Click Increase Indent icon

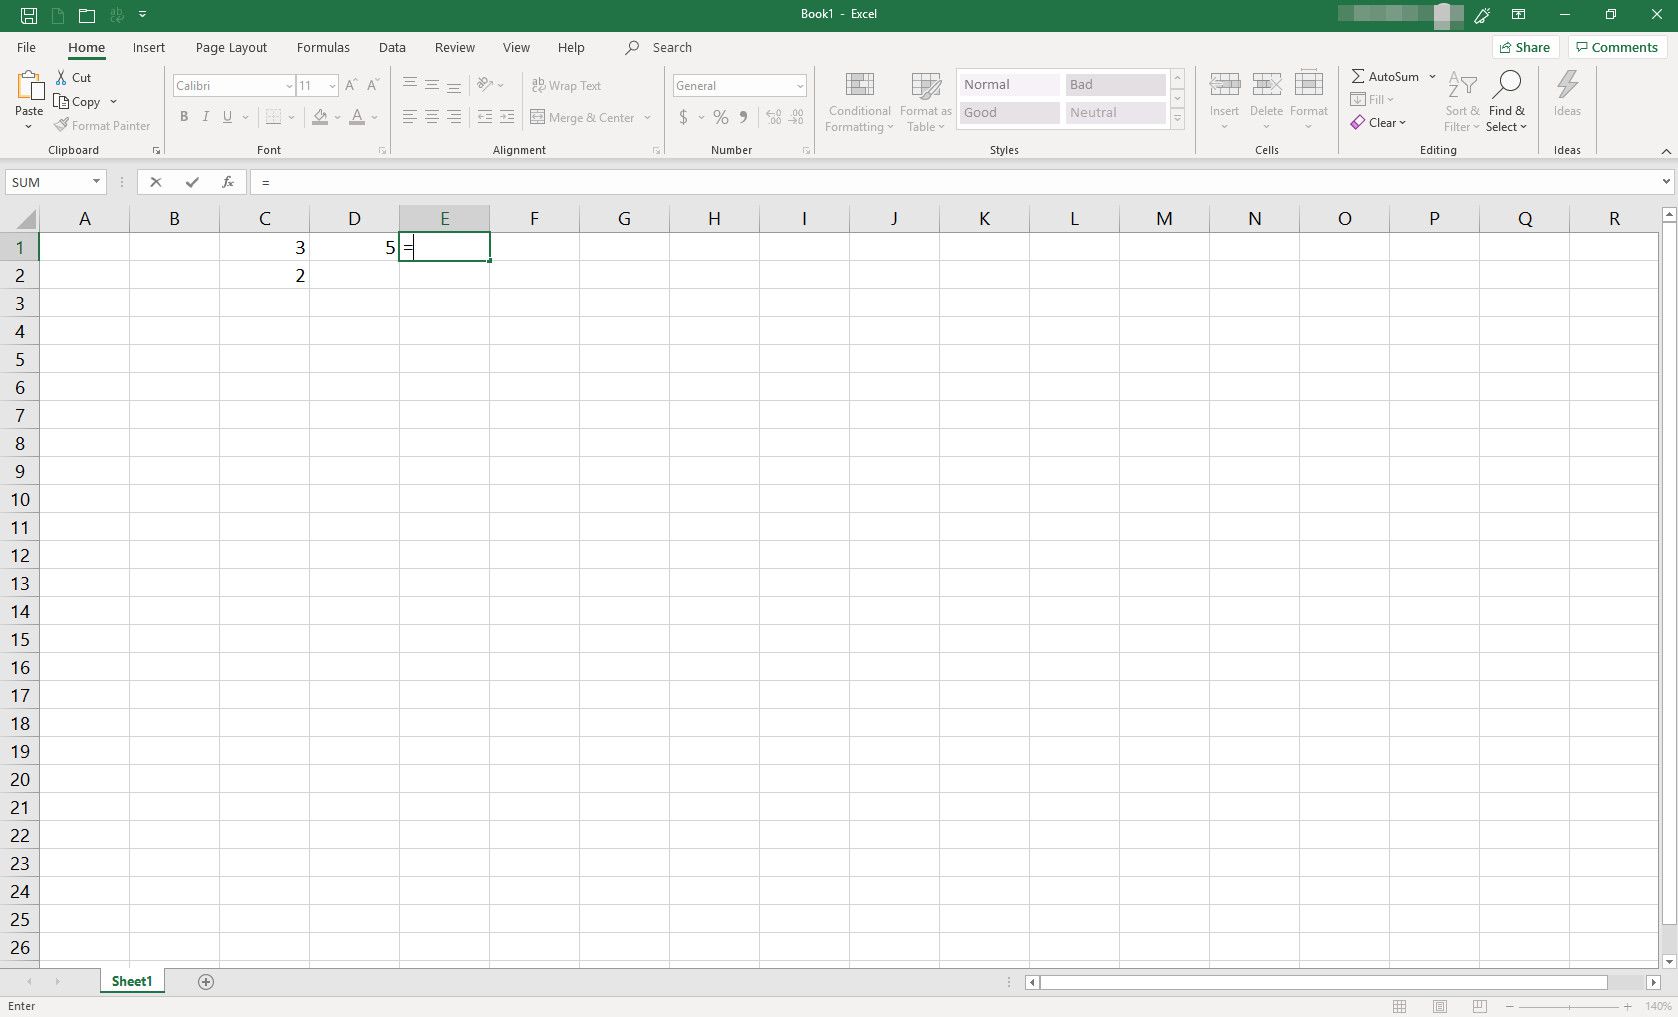(x=508, y=117)
